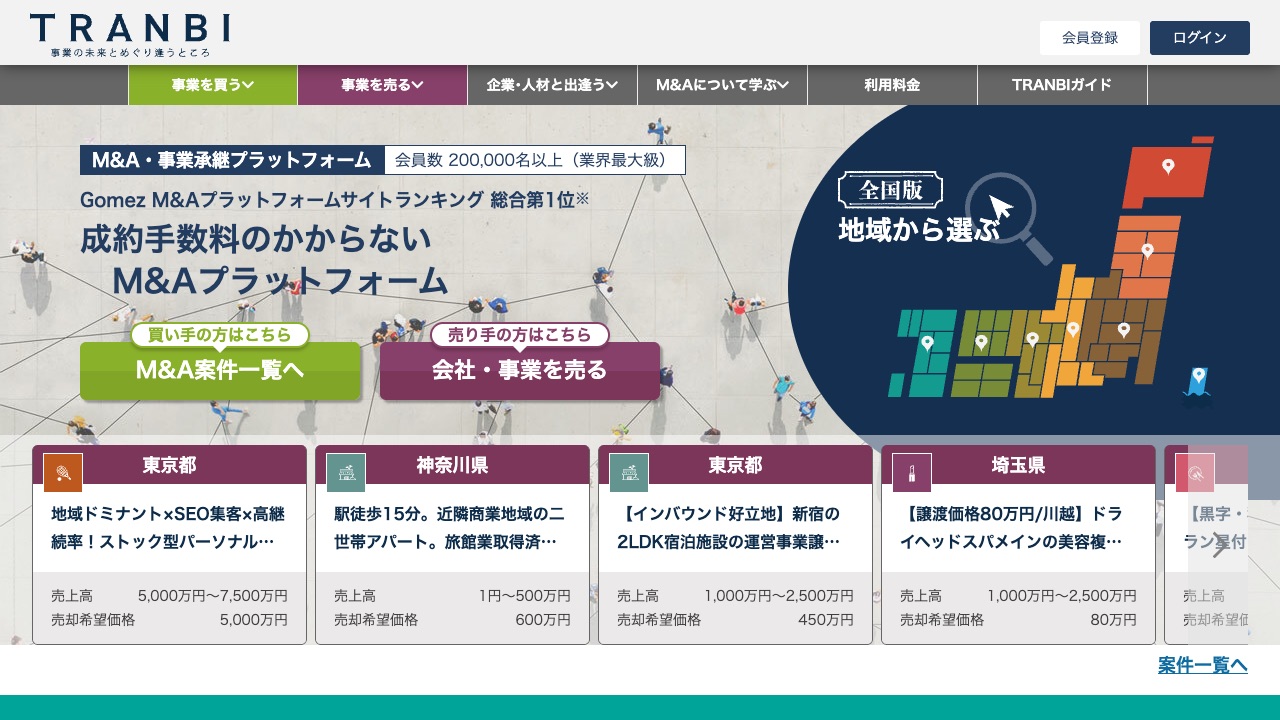Click the Hokkaido pin on the map
Image resolution: width=1280 pixels, height=720 pixels.
(1167, 166)
